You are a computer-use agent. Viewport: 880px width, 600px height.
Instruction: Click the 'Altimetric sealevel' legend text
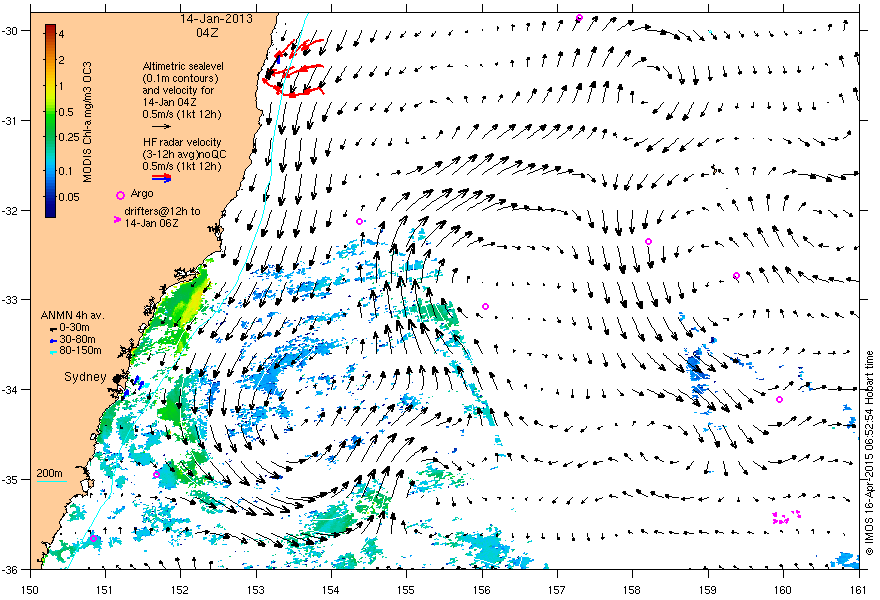(183, 66)
